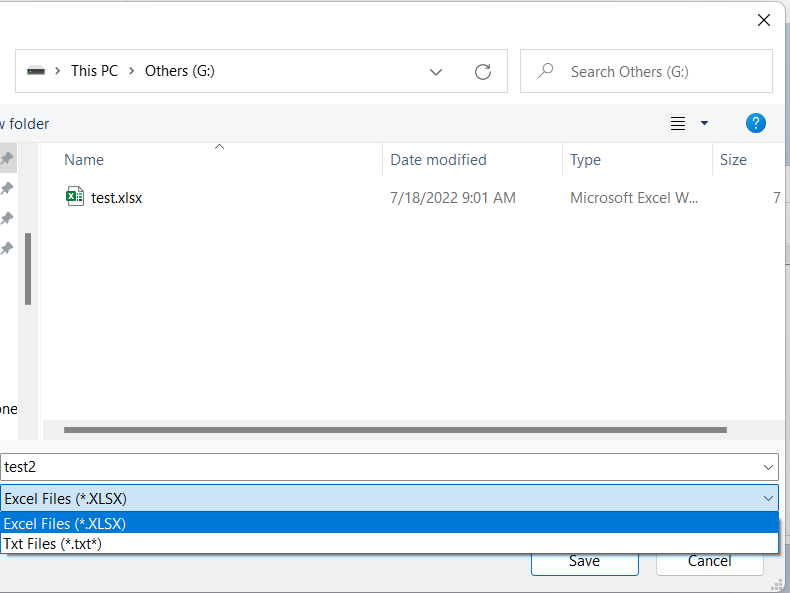Click the Excel icon beside test.xlsx

click(74, 197)
